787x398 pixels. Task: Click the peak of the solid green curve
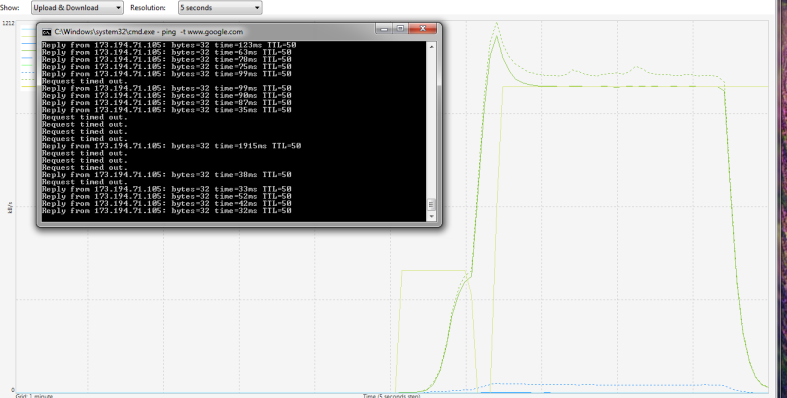(497, 37)
